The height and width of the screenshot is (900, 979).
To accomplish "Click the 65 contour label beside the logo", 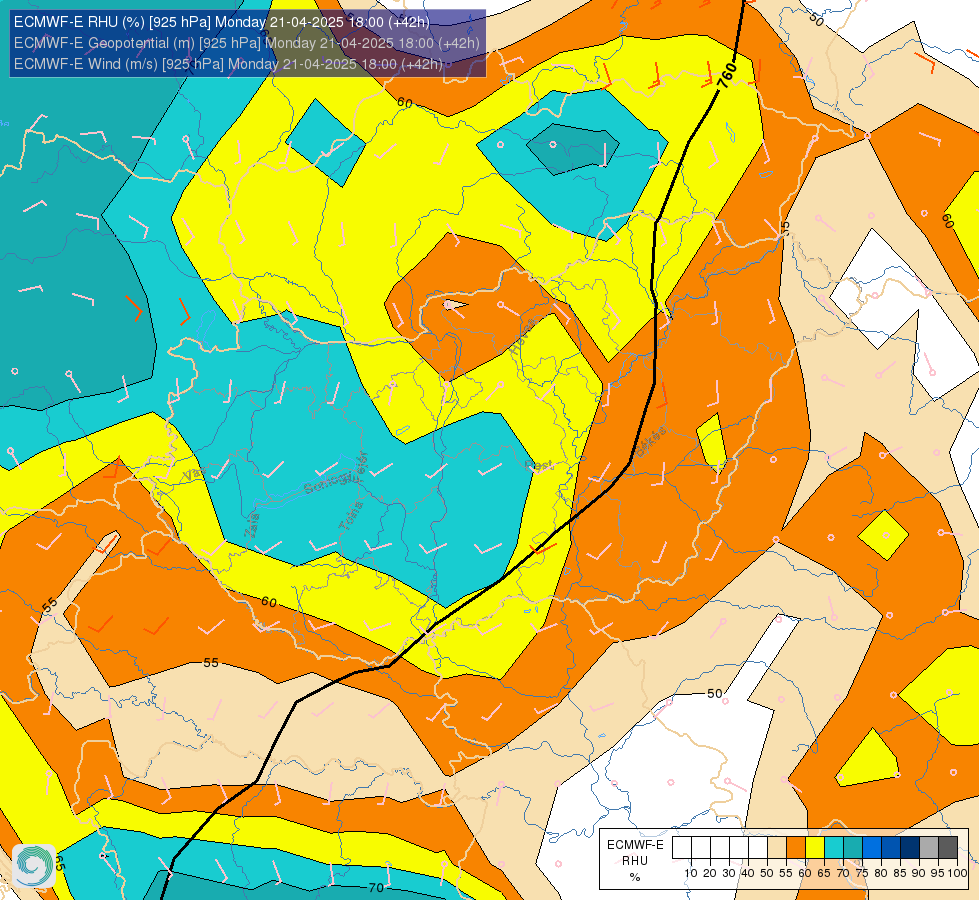I will click(x=59, y=863).
